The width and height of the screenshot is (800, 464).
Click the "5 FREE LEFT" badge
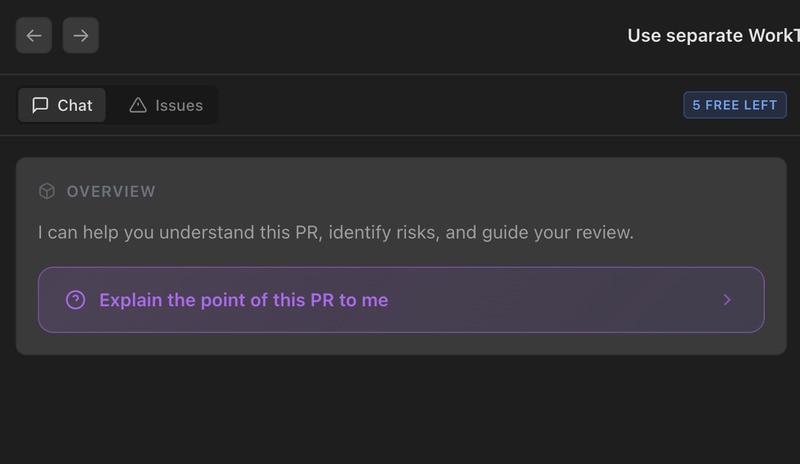735,105
